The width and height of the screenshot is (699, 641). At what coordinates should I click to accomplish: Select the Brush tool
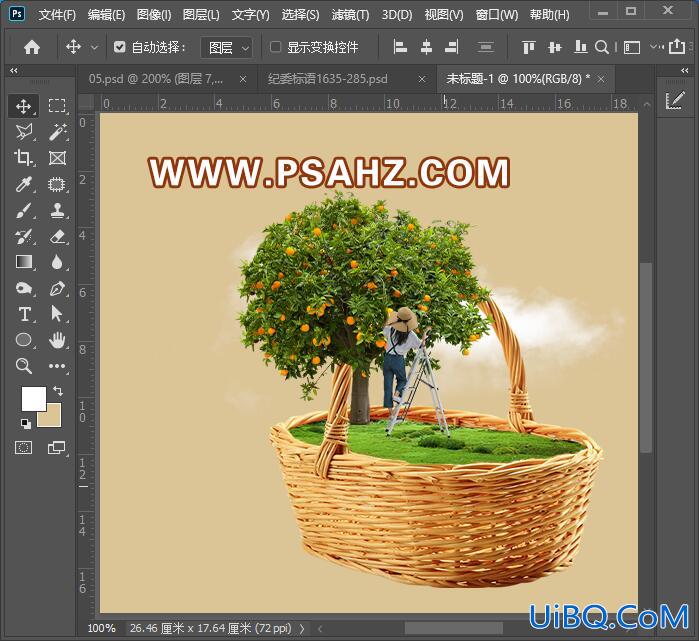[x=23, y=210]
